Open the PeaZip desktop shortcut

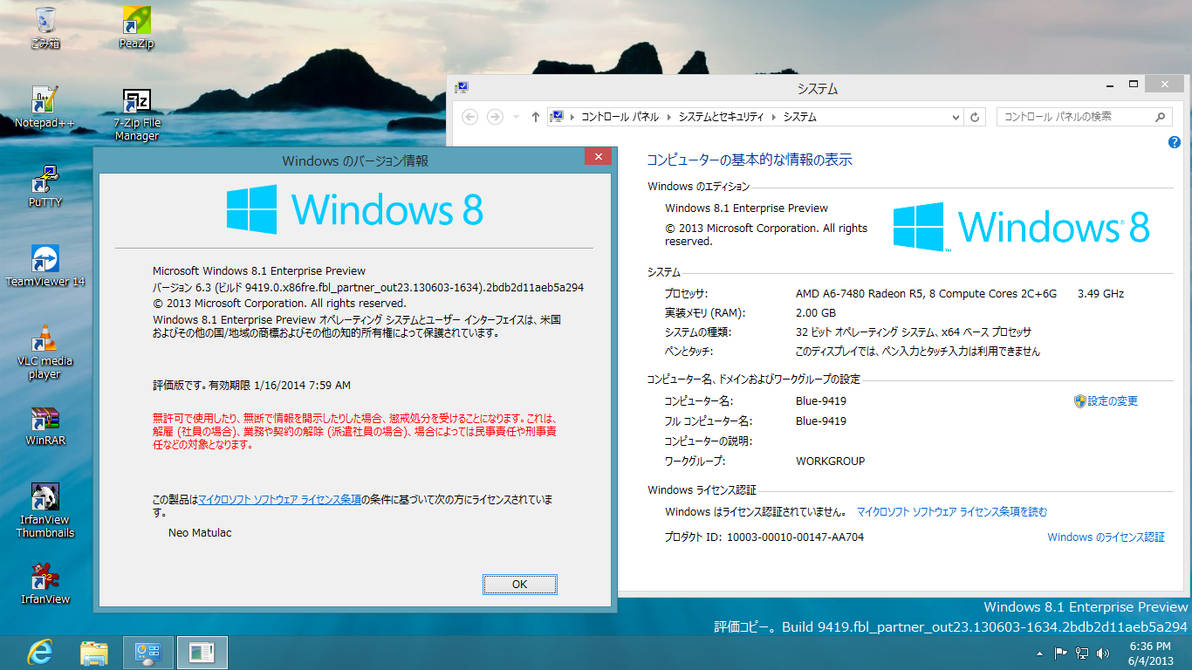click(136, 27)
